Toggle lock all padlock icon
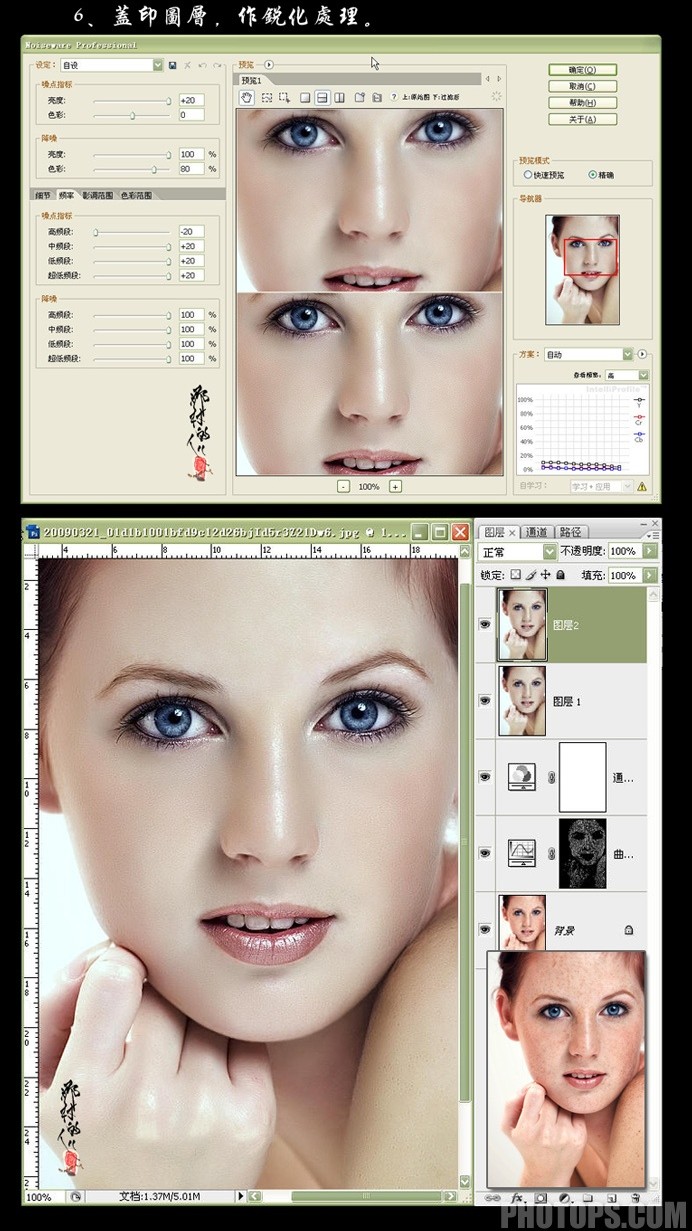Screen dimensions: 692x1231 point(560,575)
